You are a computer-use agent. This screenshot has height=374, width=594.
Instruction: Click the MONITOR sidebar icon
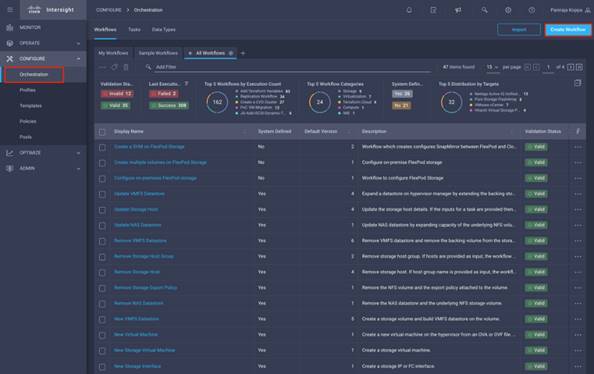[x=10, y=28]
